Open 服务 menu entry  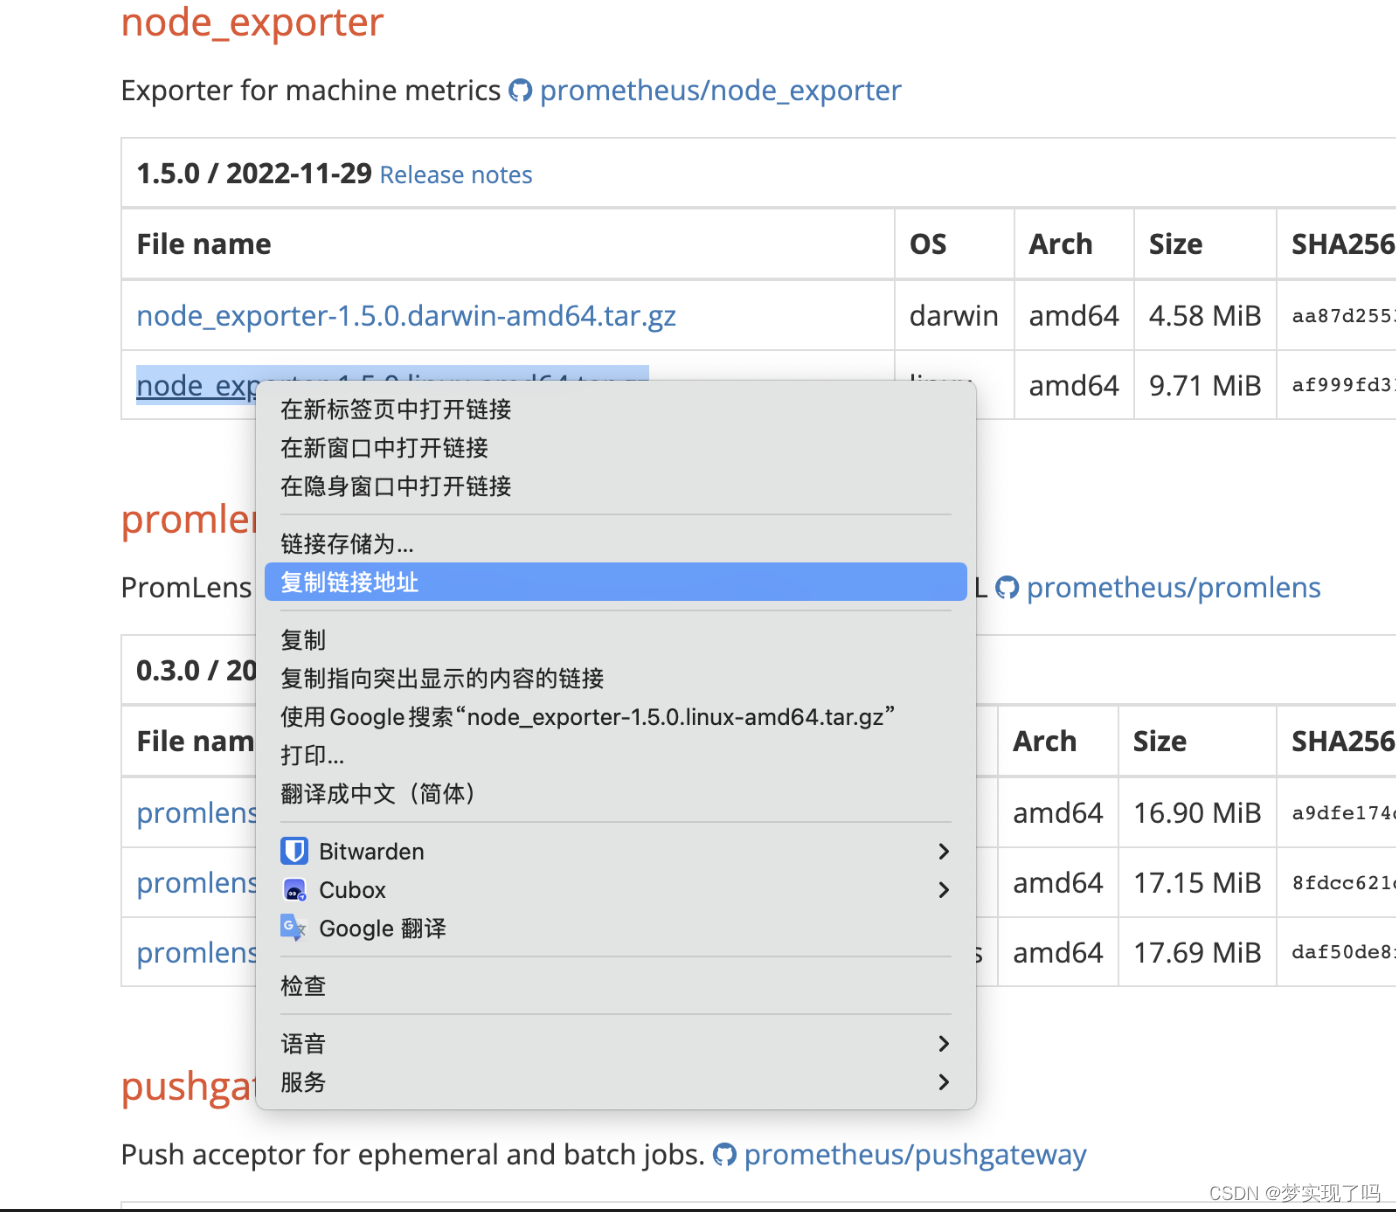coord(615,1082)
